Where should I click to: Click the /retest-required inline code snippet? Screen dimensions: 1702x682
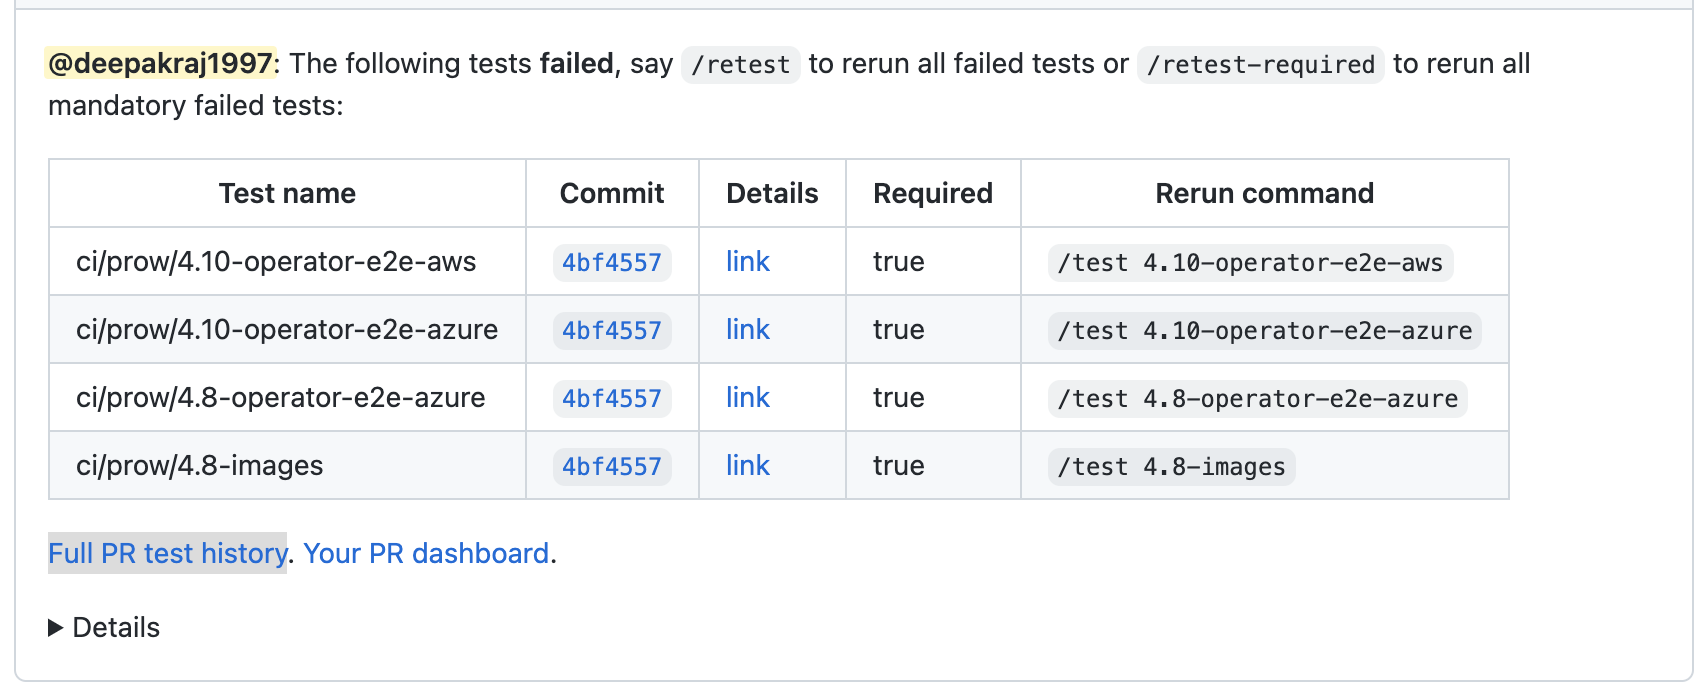(1260, 65)
